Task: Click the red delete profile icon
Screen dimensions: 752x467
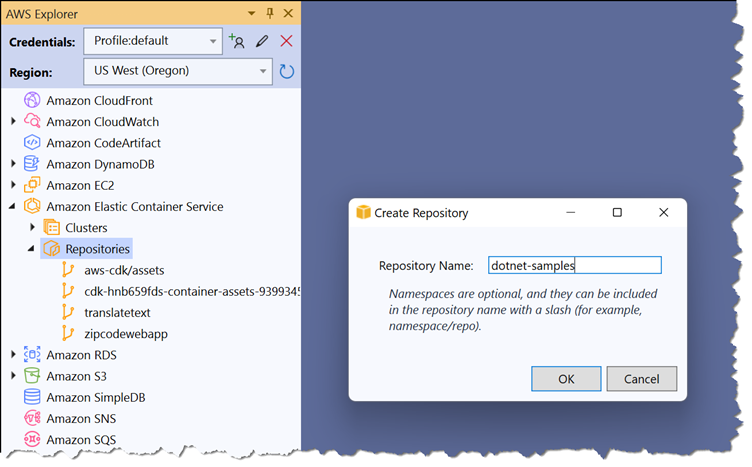Action: click(x=286, y=41)
